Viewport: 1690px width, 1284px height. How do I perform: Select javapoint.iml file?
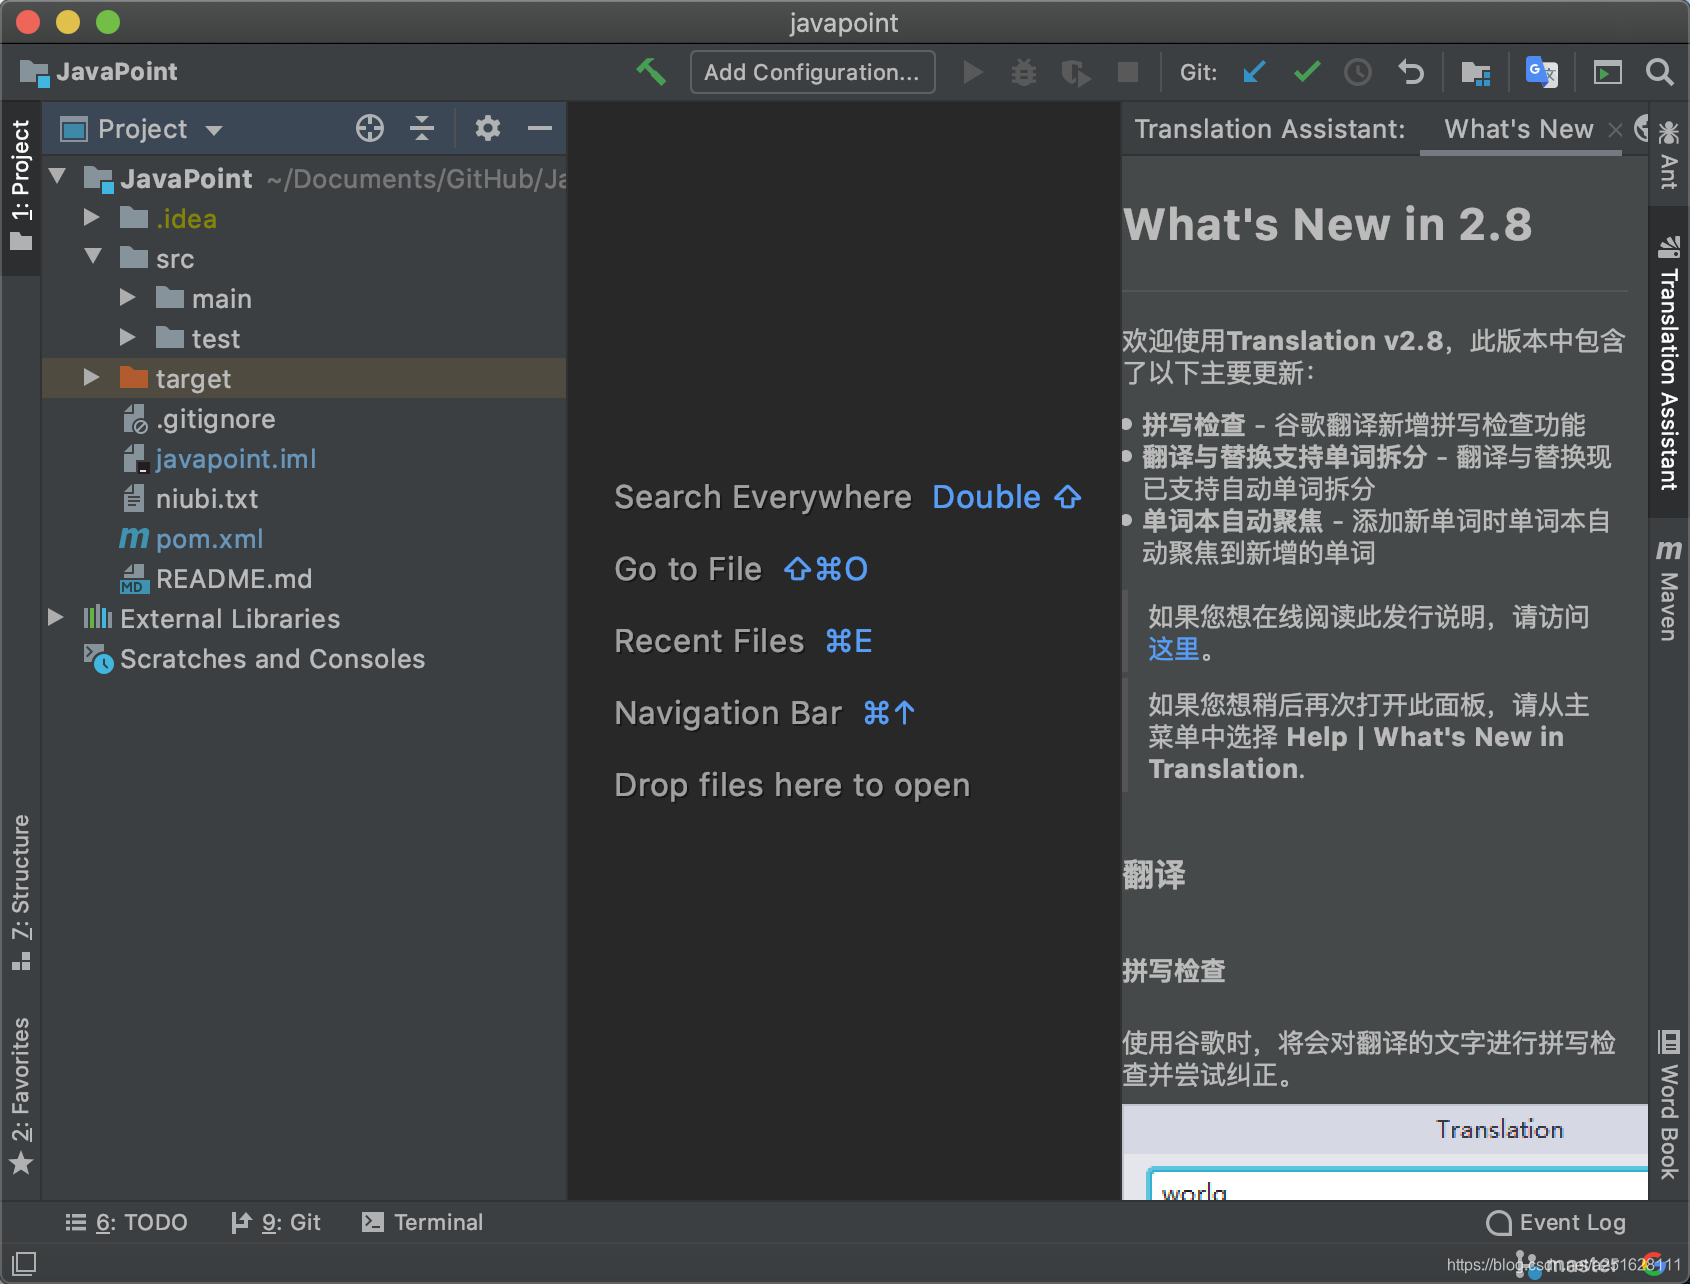pyautogui.click(x=235, y=459)
